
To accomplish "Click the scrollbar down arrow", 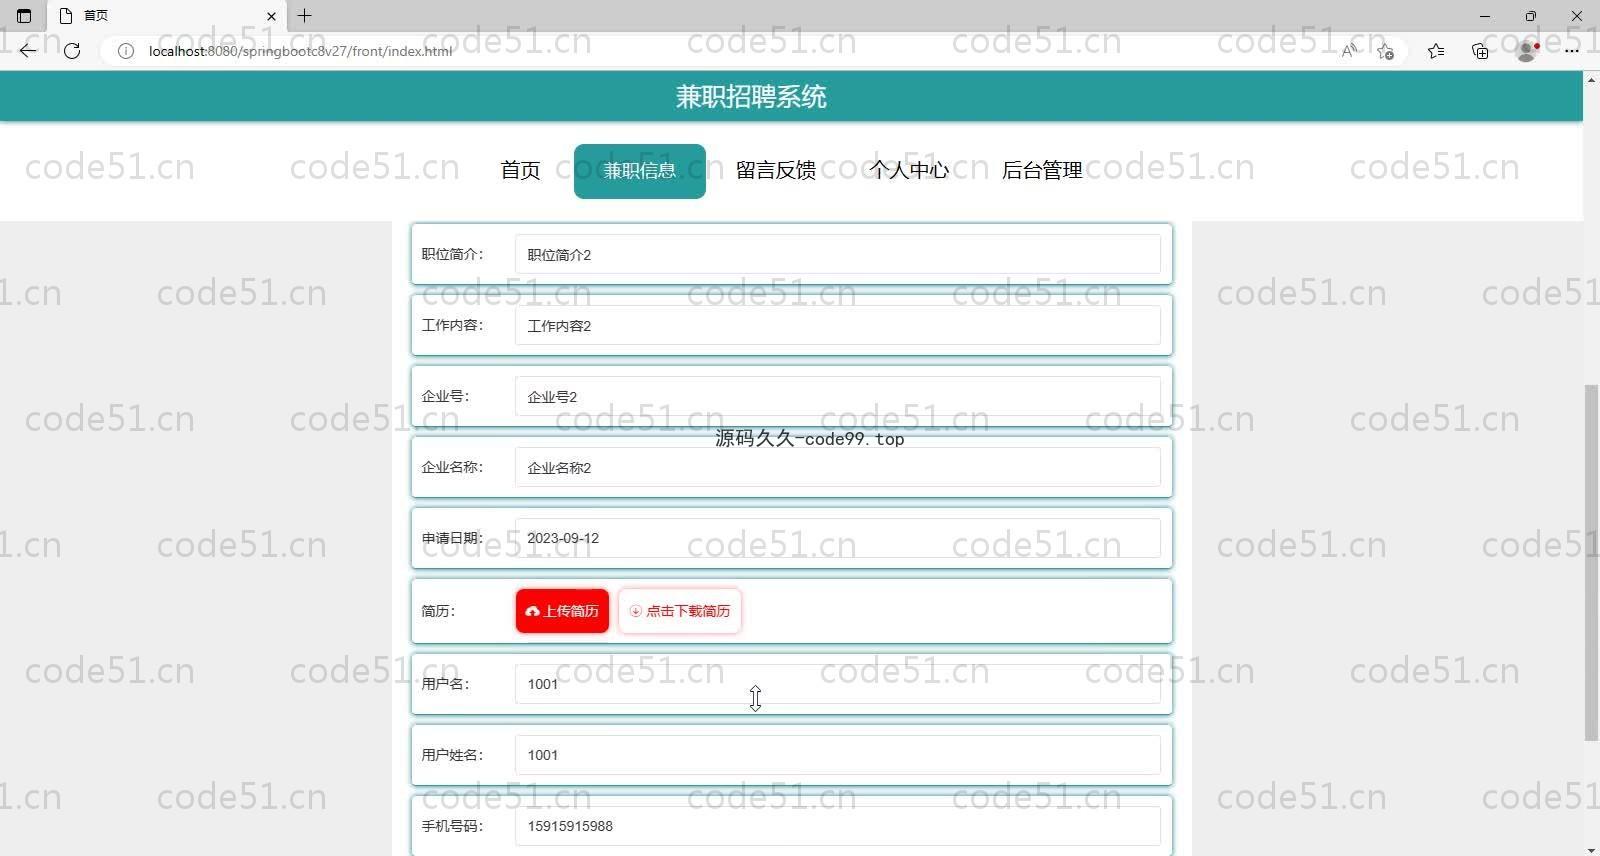I will [x=1591, y=849].
